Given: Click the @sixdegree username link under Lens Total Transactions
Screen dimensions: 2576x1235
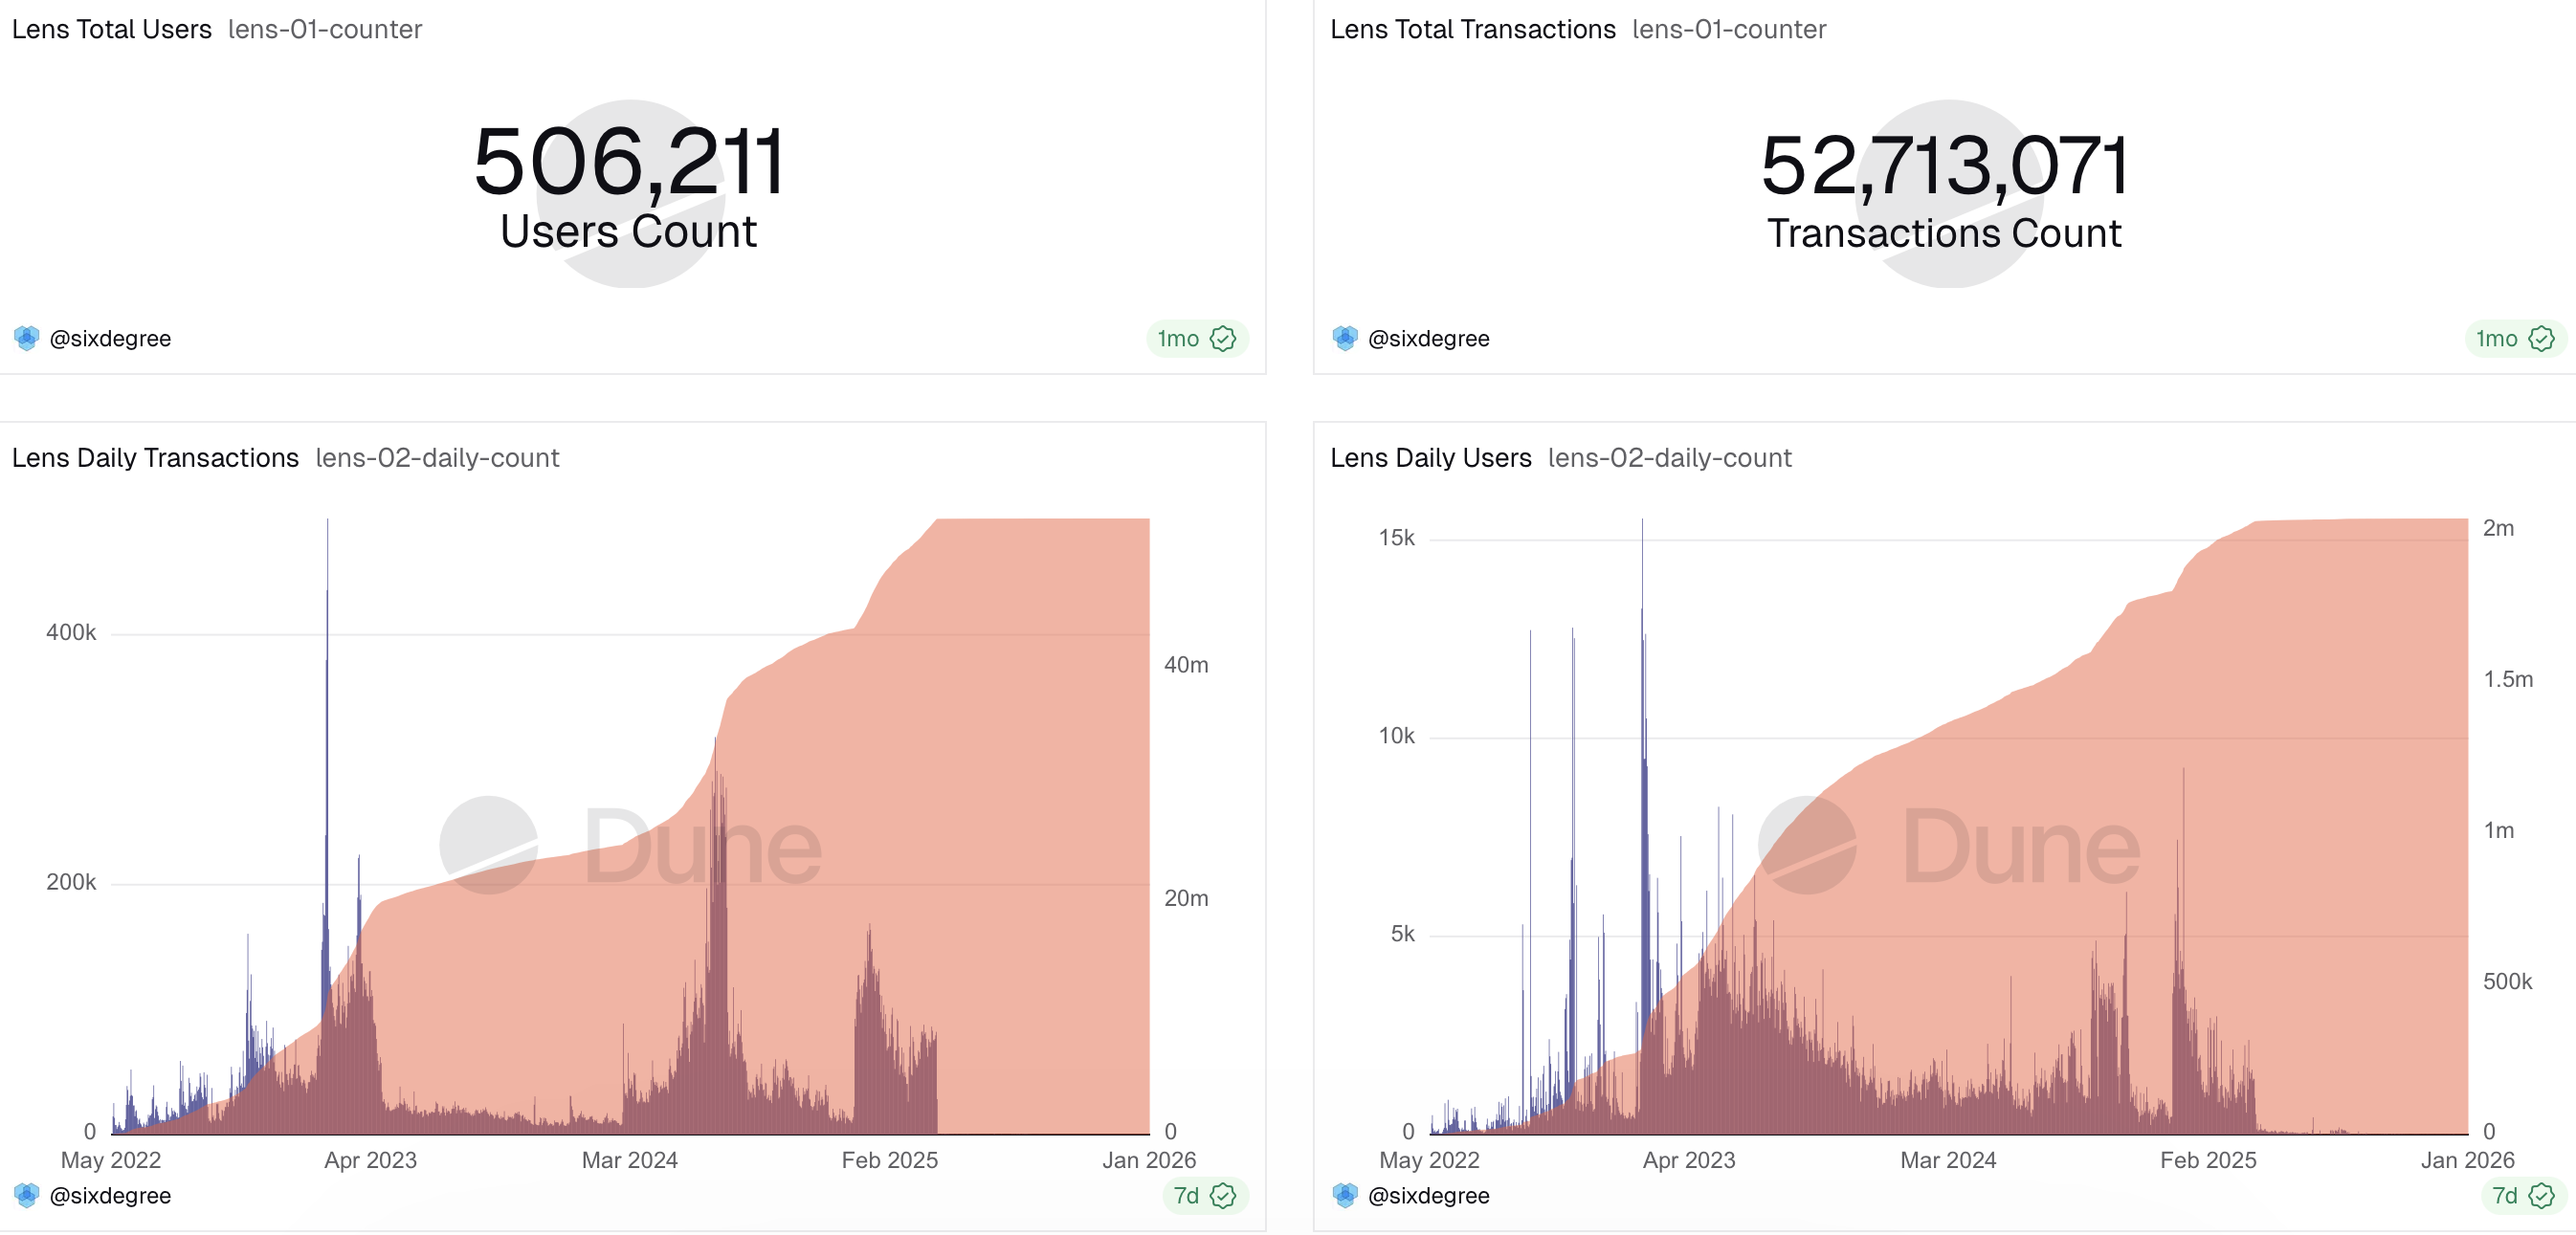Looking at the screenshot, I should tap(1431, 338).
